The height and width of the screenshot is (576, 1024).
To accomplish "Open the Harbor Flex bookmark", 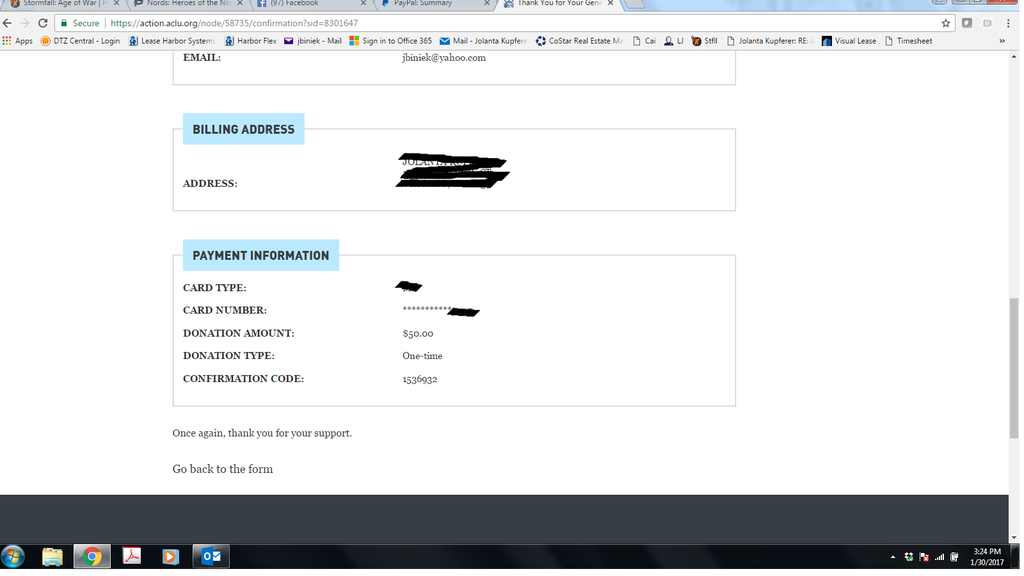I will tap(250, 40).
